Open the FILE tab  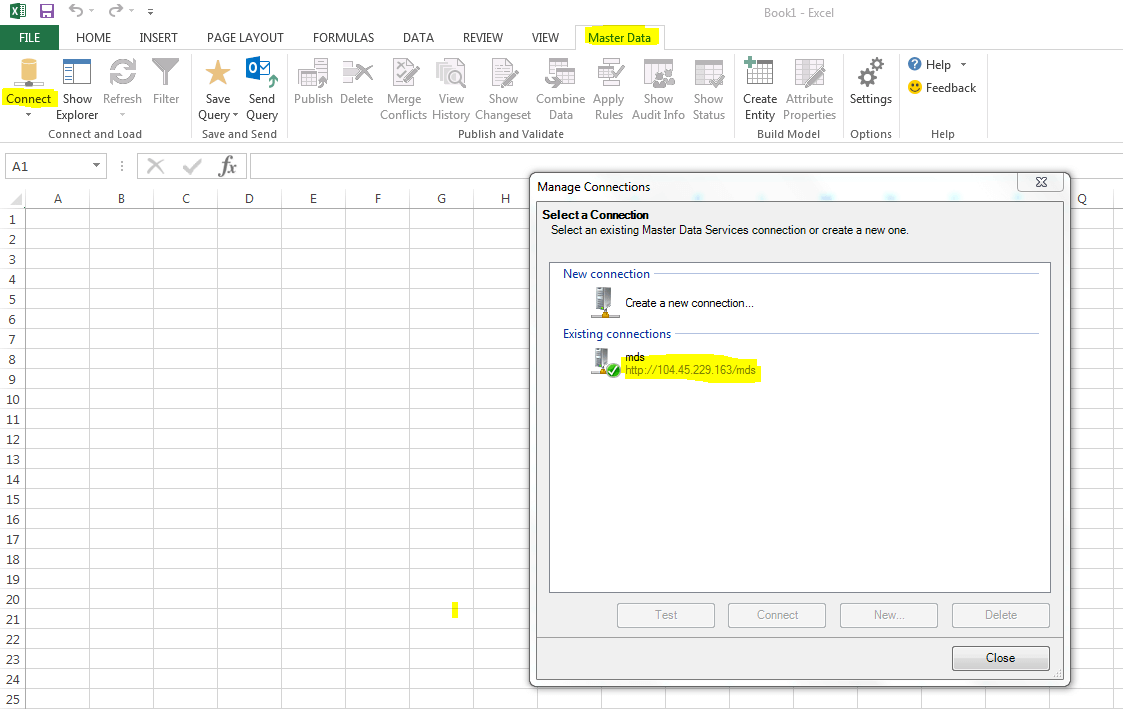coord(29,37)
